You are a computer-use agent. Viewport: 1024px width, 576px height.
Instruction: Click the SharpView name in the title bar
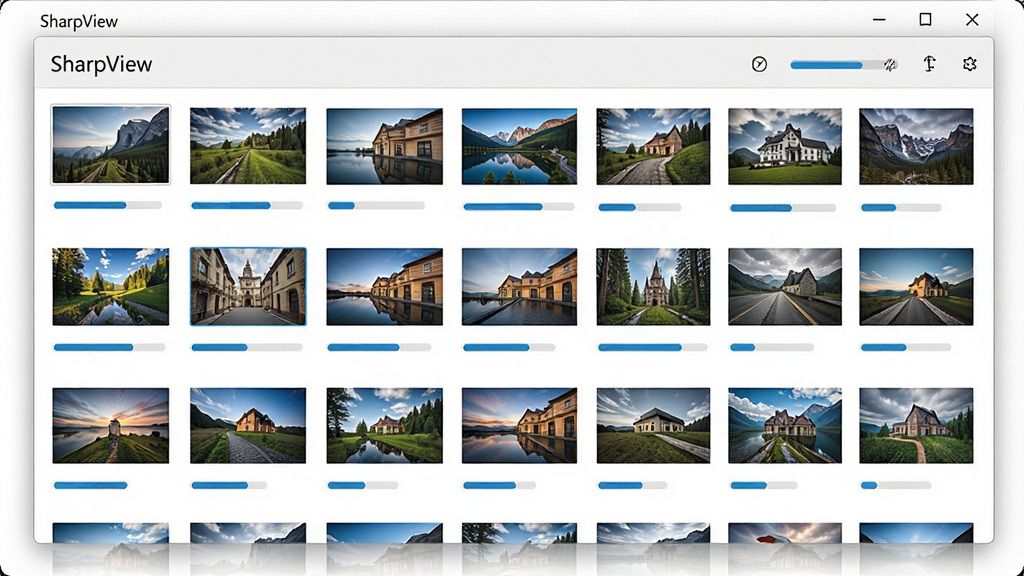click(x=79, y=22)
